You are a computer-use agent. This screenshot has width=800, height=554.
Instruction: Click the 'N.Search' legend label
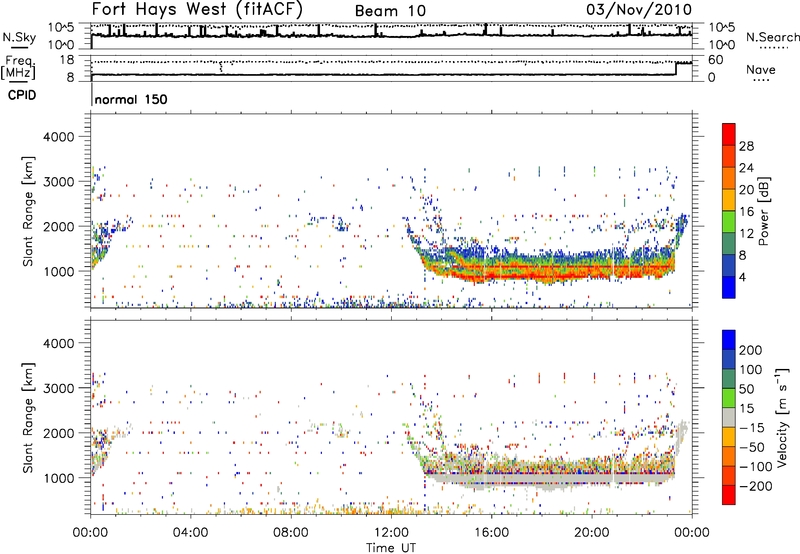772,37
